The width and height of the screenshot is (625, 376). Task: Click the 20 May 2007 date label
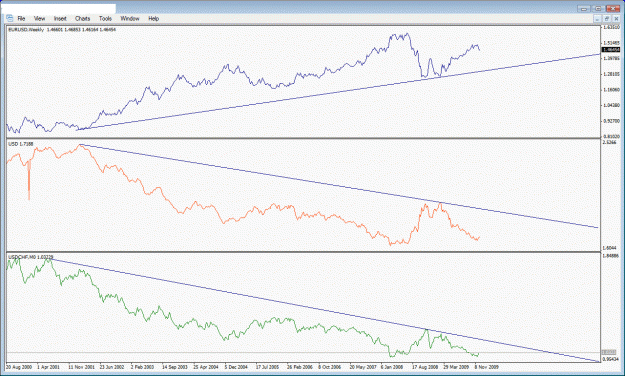363,367
